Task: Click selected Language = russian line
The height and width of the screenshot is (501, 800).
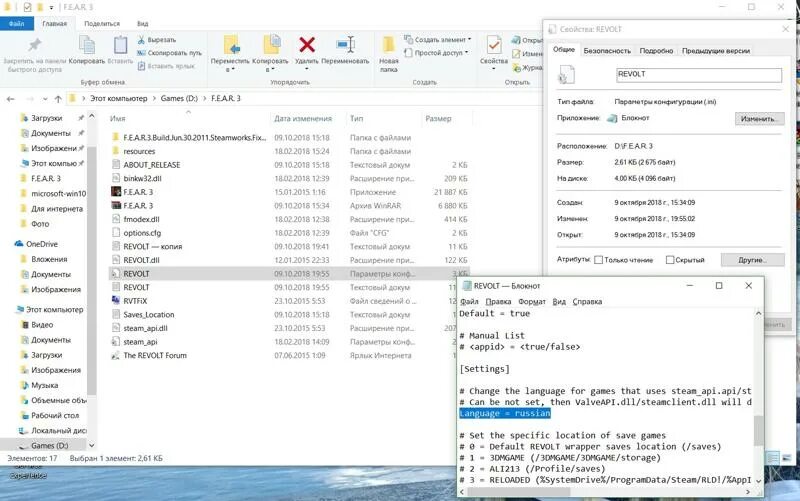Action: point(505,413)
